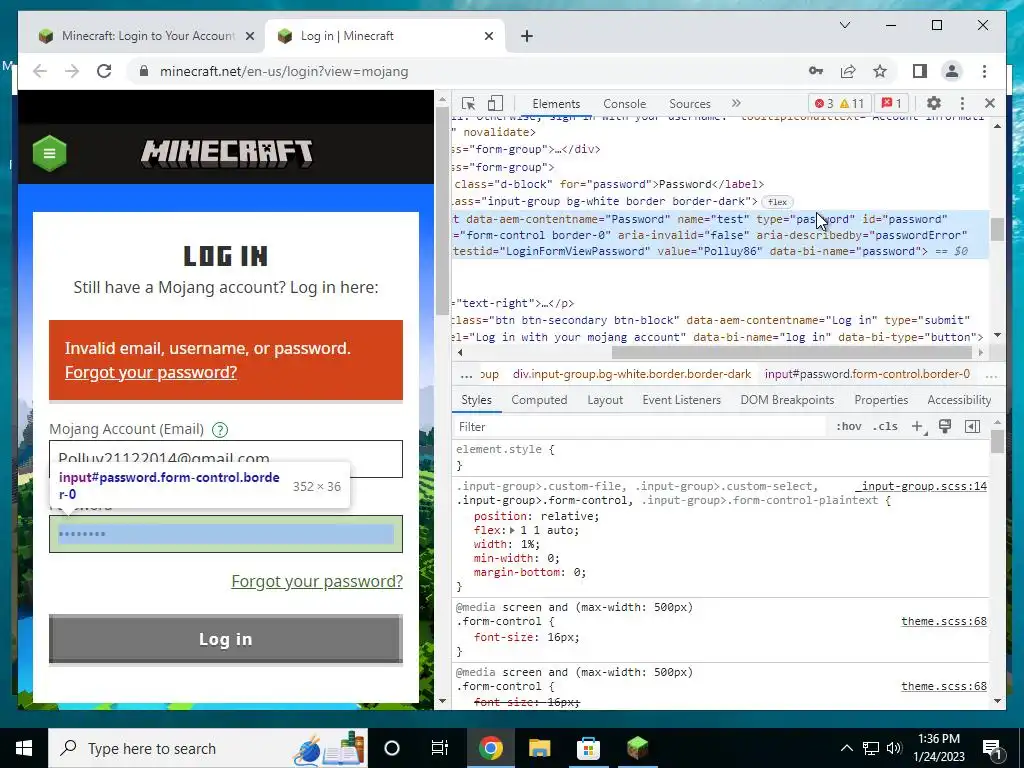1024x768 pixels.
Task: Click Forgot your password link below password
Action: click(317, 581)
